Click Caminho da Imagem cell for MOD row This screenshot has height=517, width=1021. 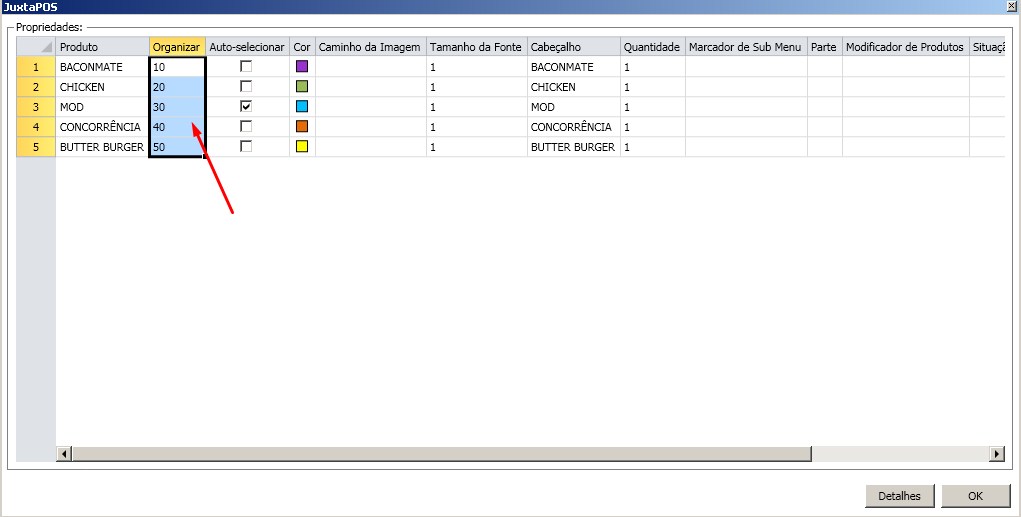tap(371, 107)
